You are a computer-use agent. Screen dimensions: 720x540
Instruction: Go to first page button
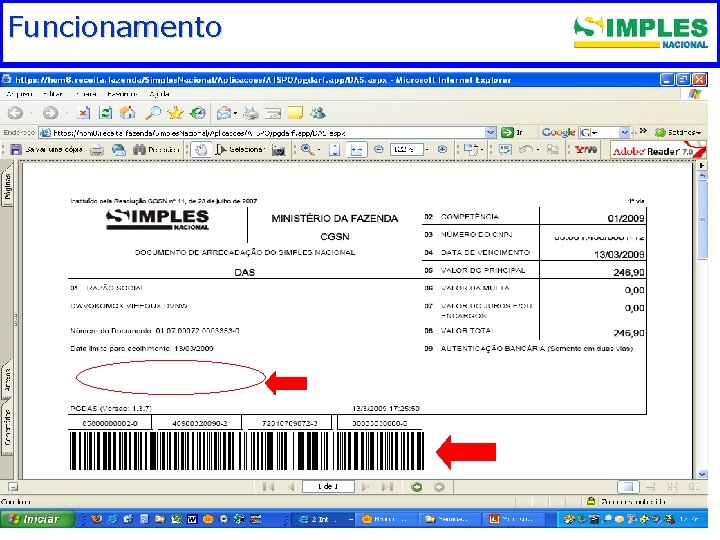(x=268, y=487)
